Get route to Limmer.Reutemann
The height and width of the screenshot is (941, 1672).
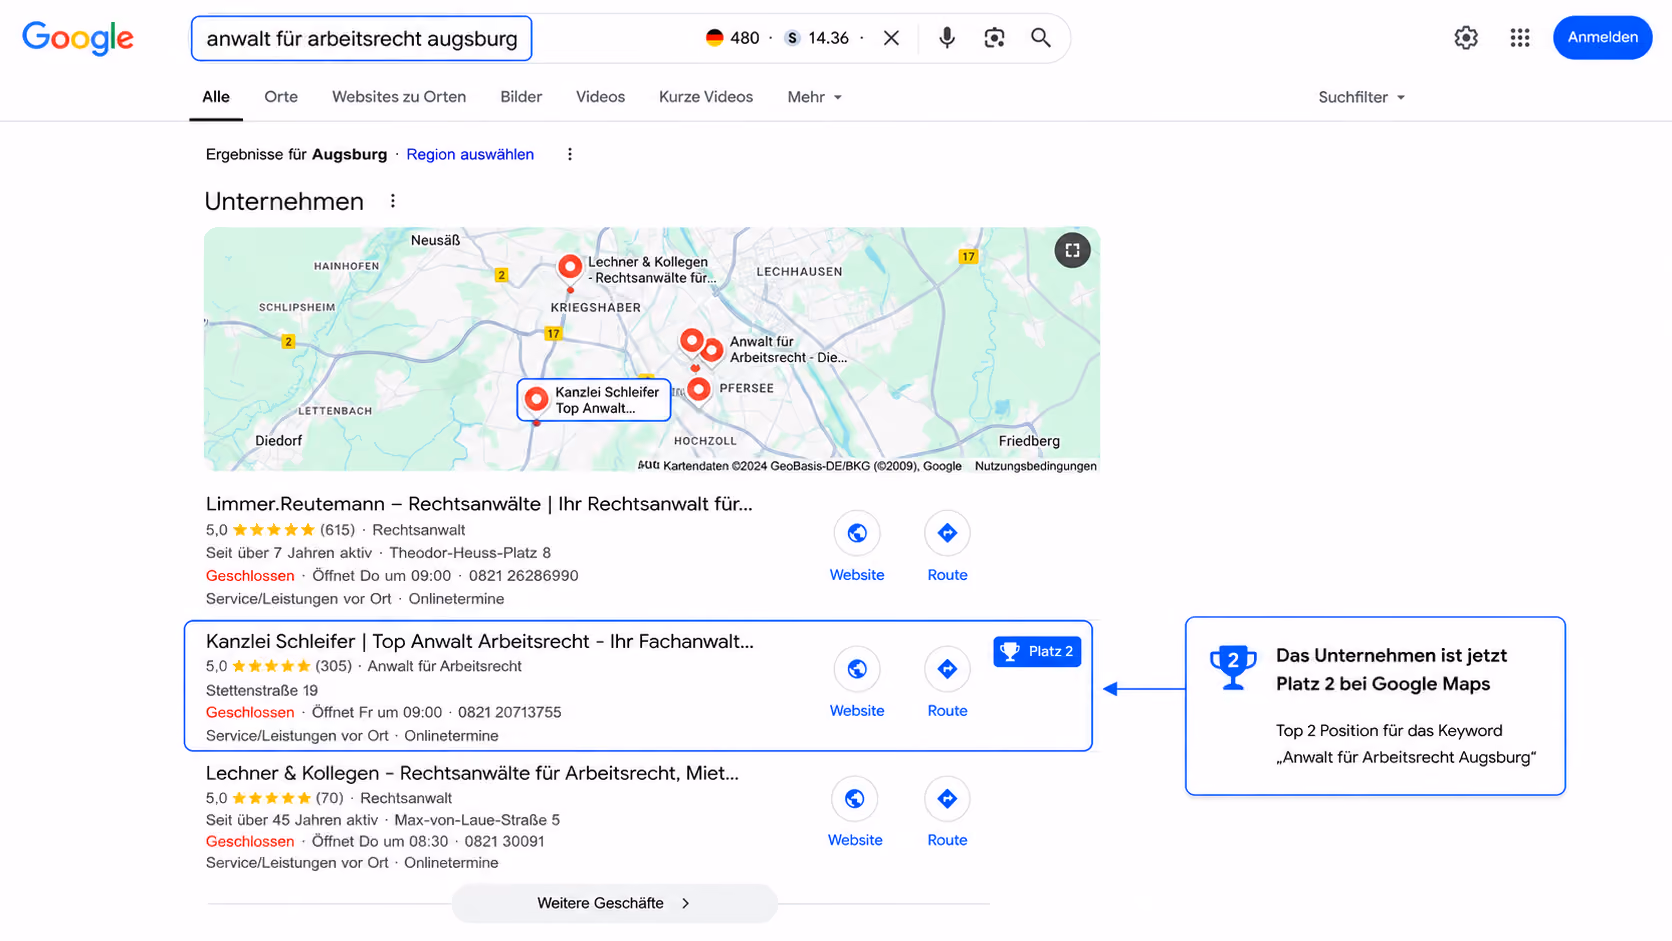[x=947, y=533]
